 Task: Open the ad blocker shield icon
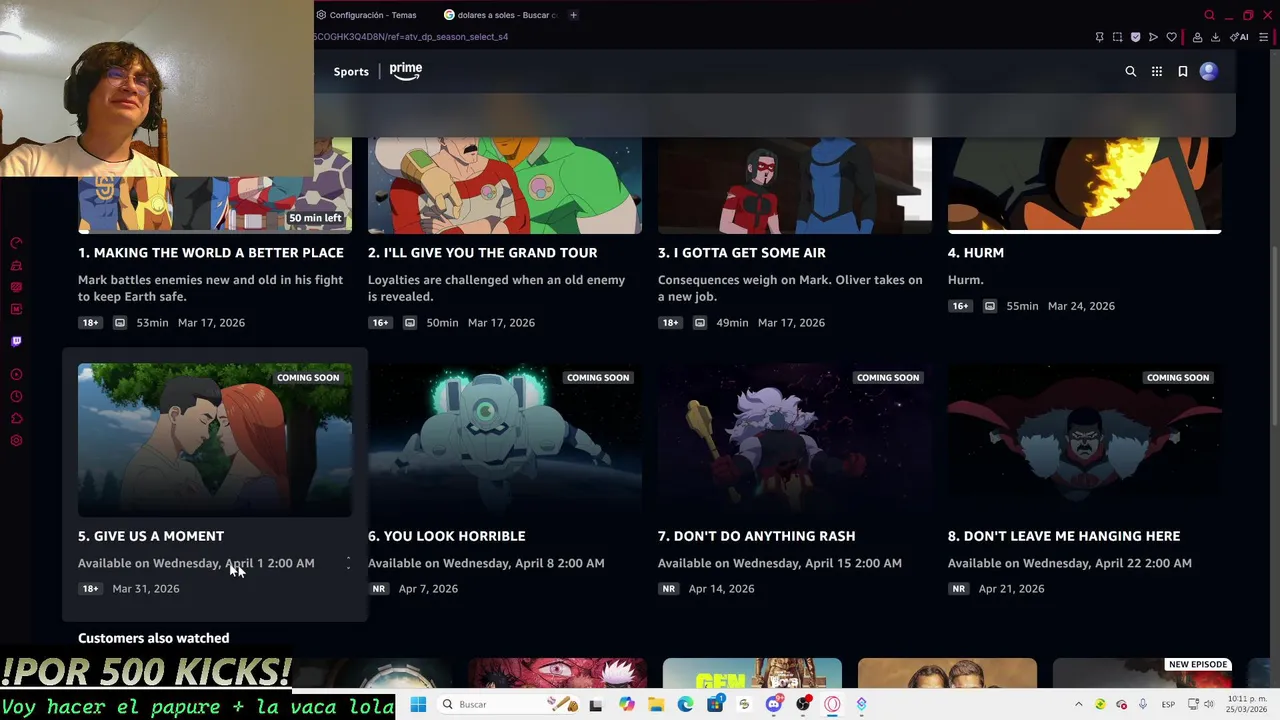pyautogui.click(x=1135, y=37)
